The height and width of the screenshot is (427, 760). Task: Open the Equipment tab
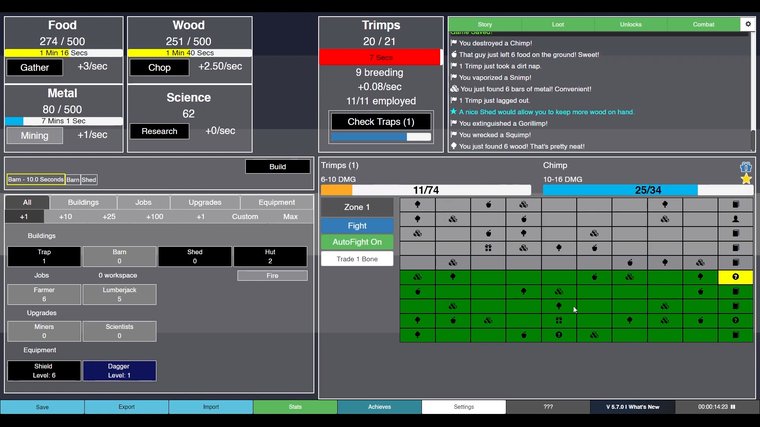coord(277,202)
